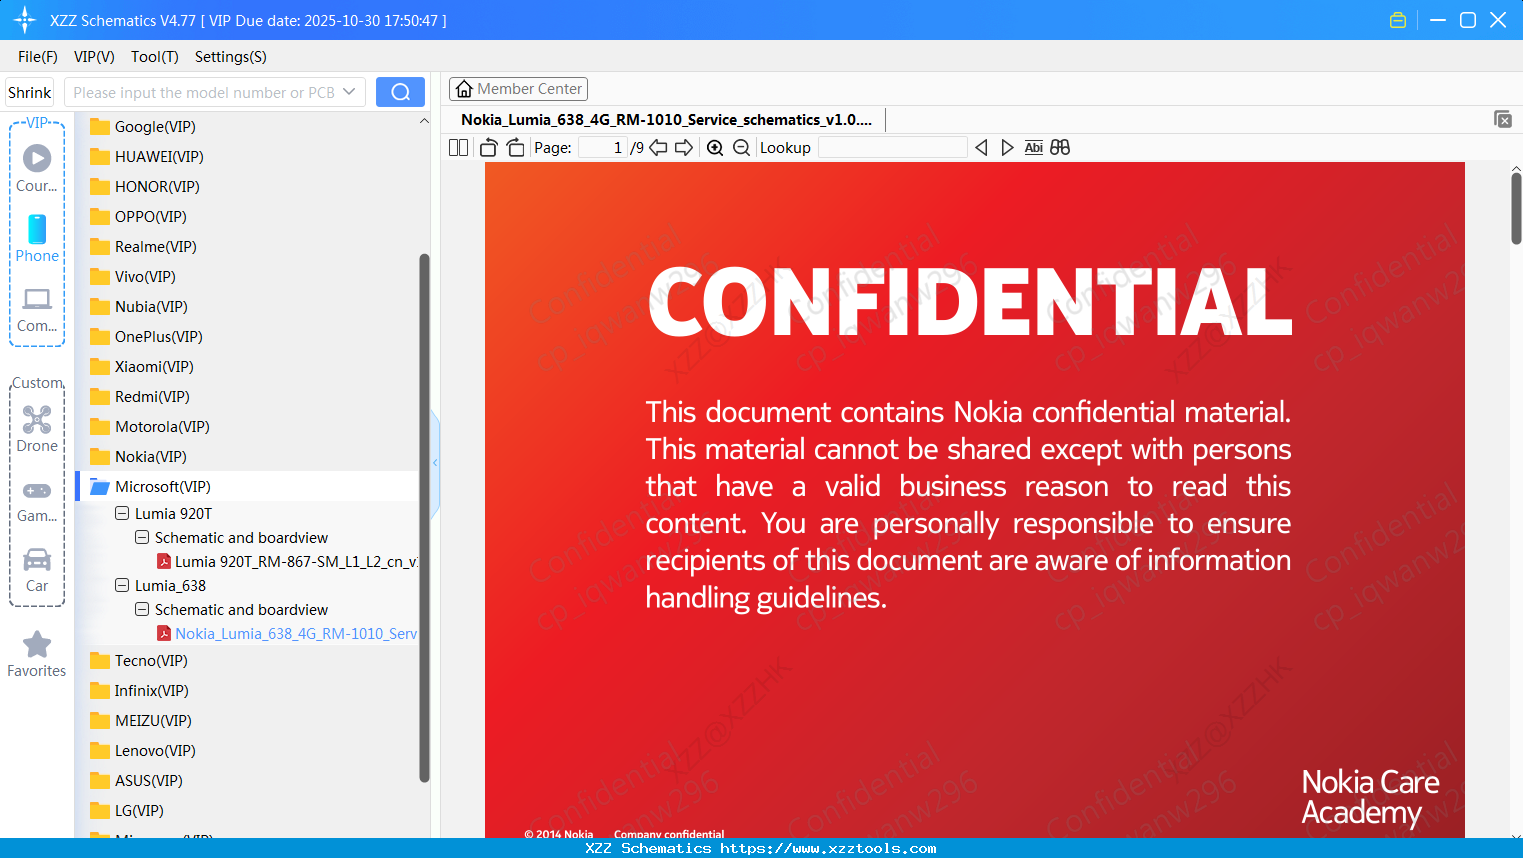This screenshot has width=1523, height=858.
Task: Click the blue search button
Action: [399, 91]
